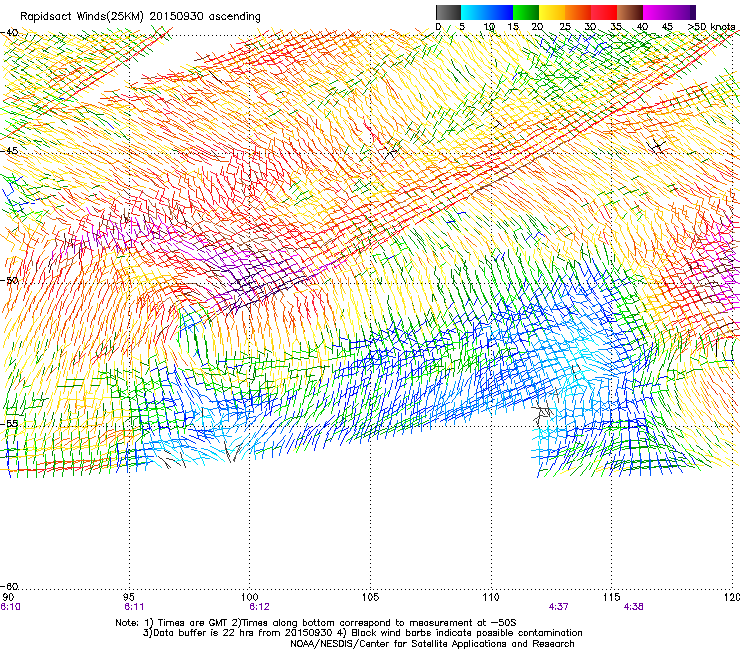Click the -45 latitude axis label
Screen dimensions: 740x650
(x=9, y=151)
